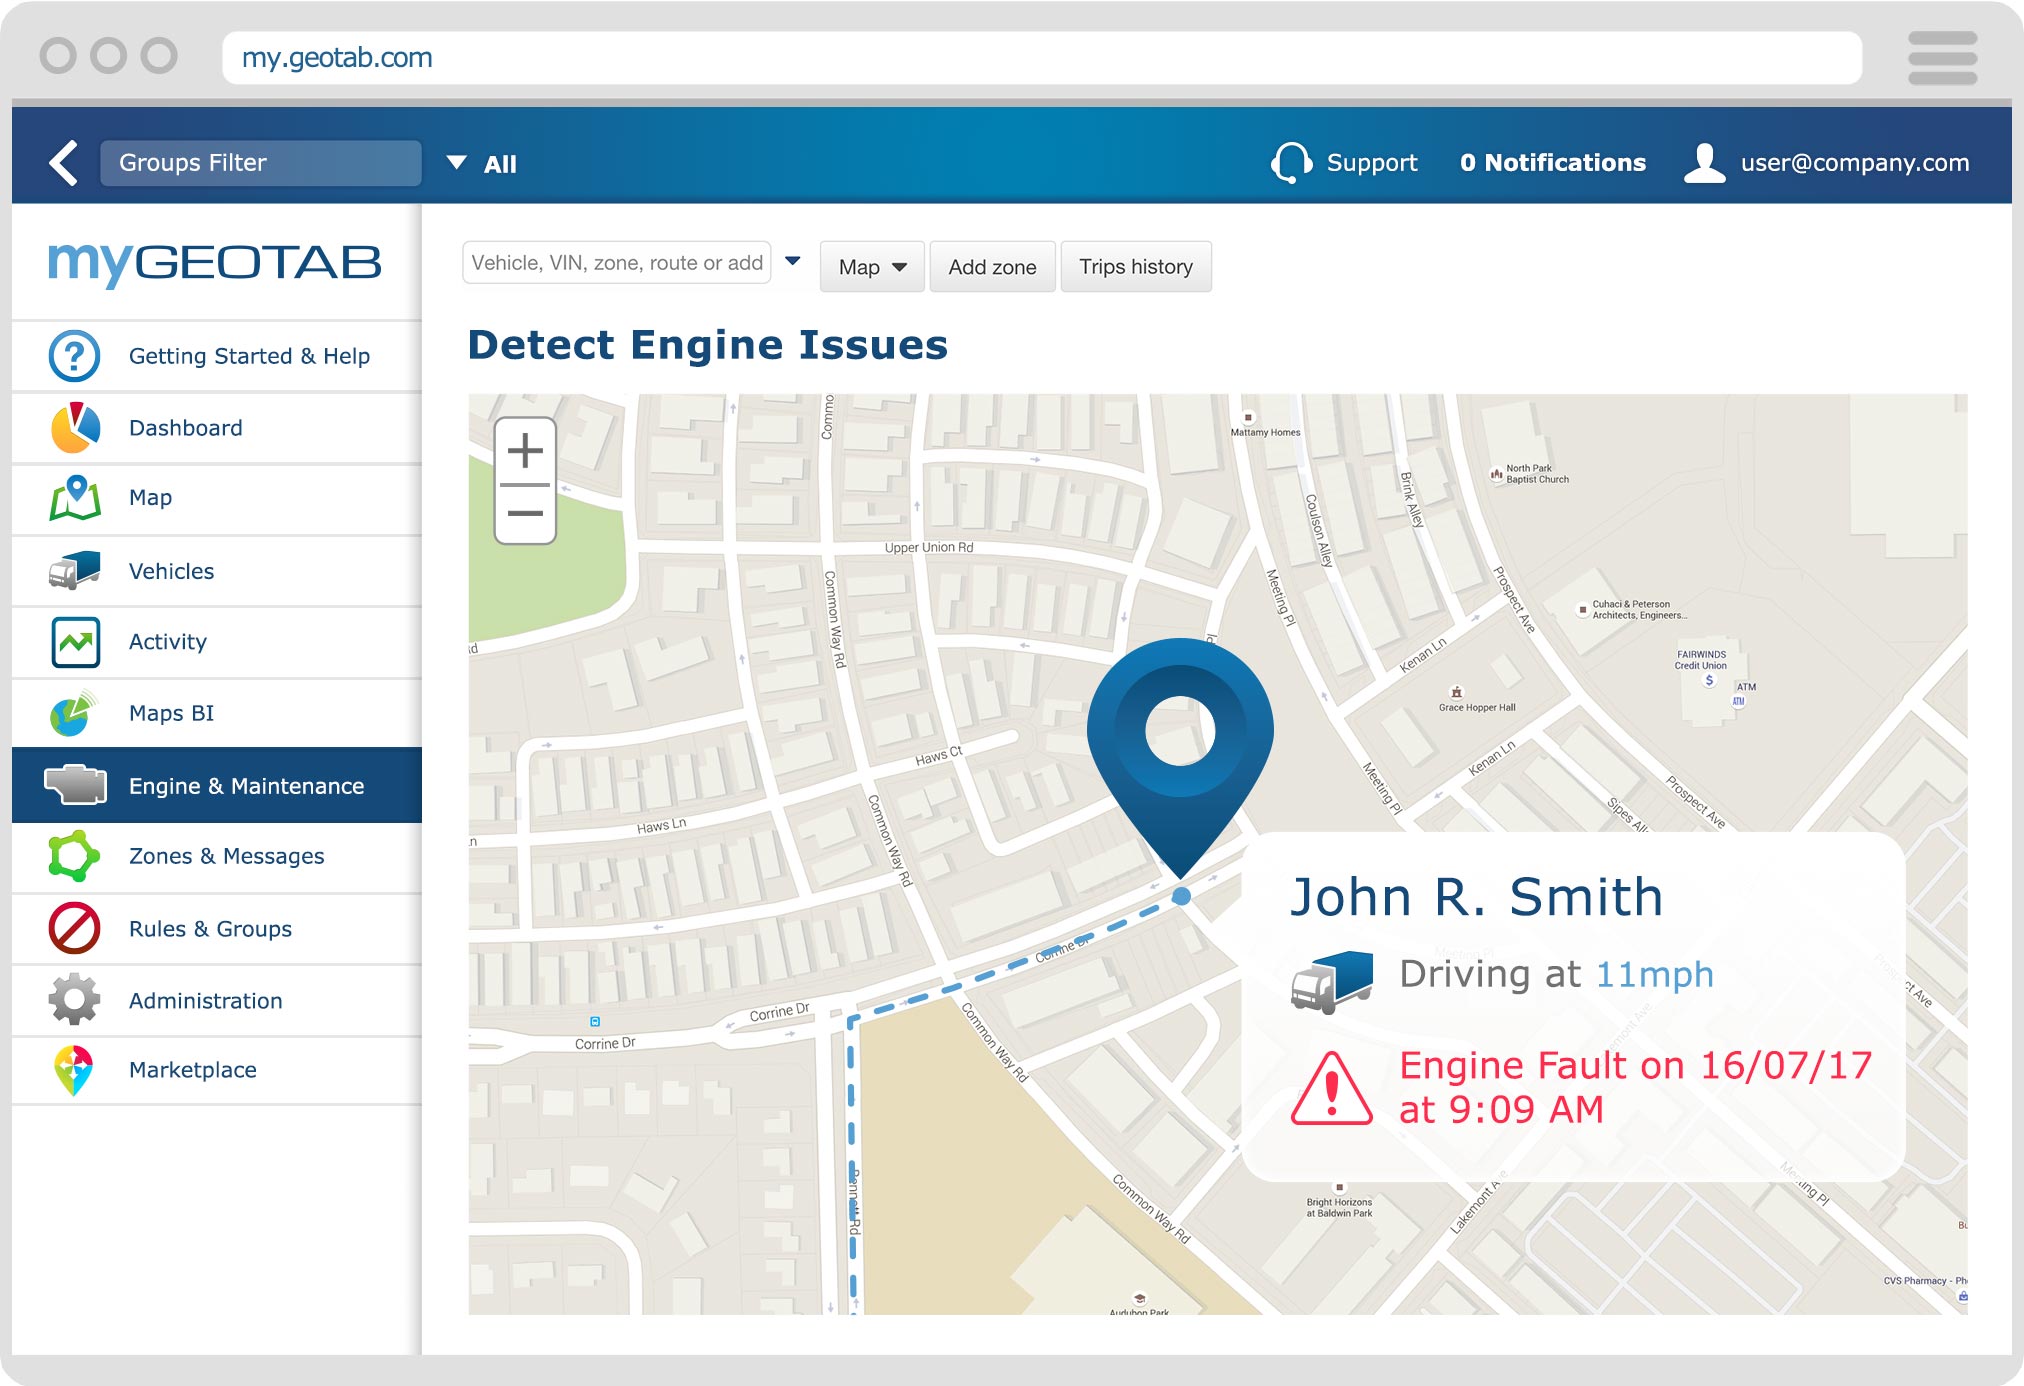Click the Marketplace pin icon
The image size is (2024, 1386).
[74, 1070]
